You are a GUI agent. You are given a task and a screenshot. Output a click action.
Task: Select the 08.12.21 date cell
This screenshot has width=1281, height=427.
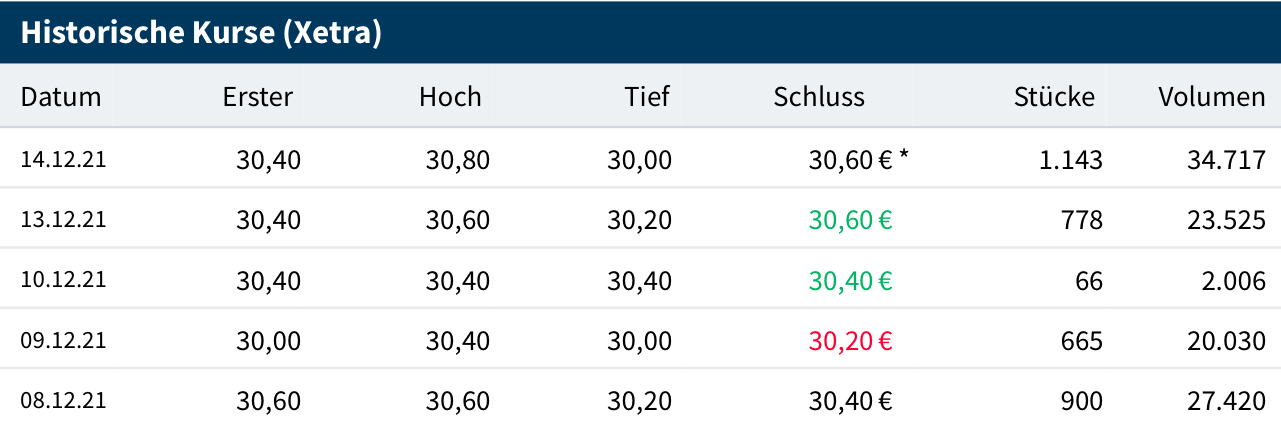point(63,401)
